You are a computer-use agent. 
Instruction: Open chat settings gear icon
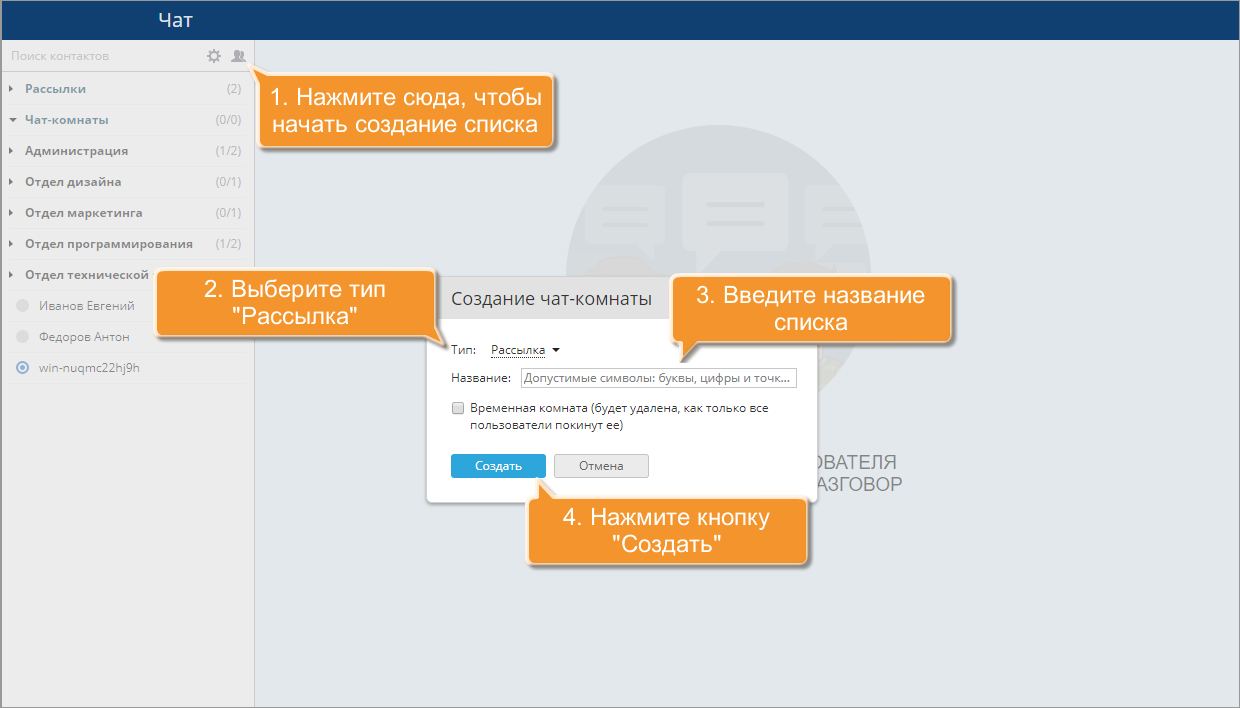213,56
